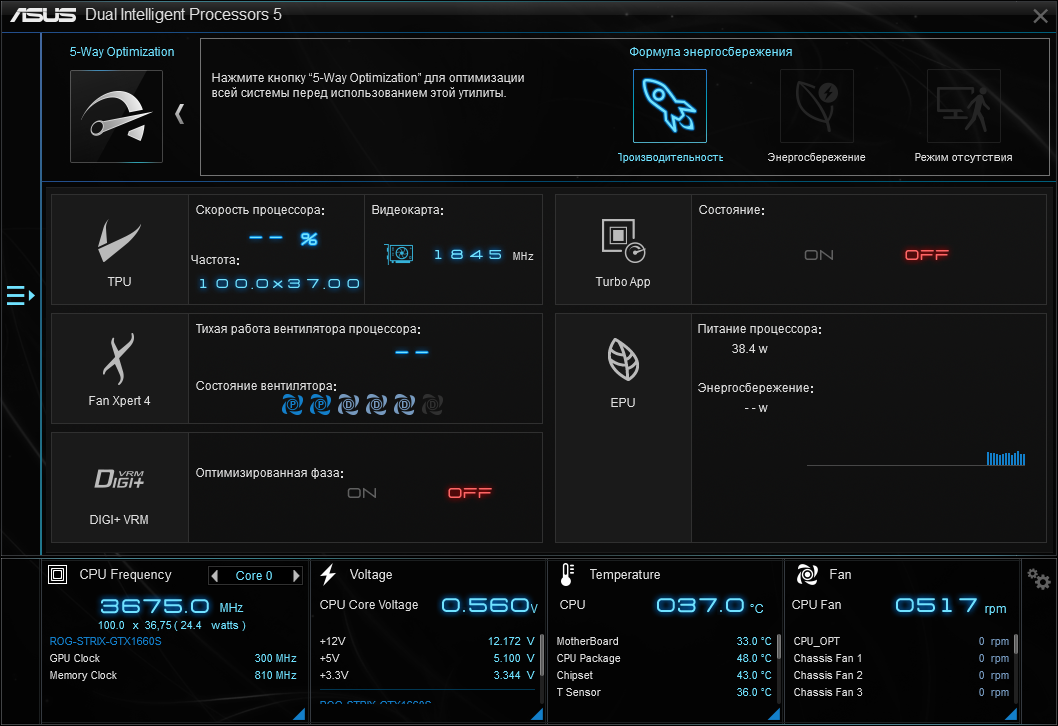Open the TPU panel

[119, 250]
